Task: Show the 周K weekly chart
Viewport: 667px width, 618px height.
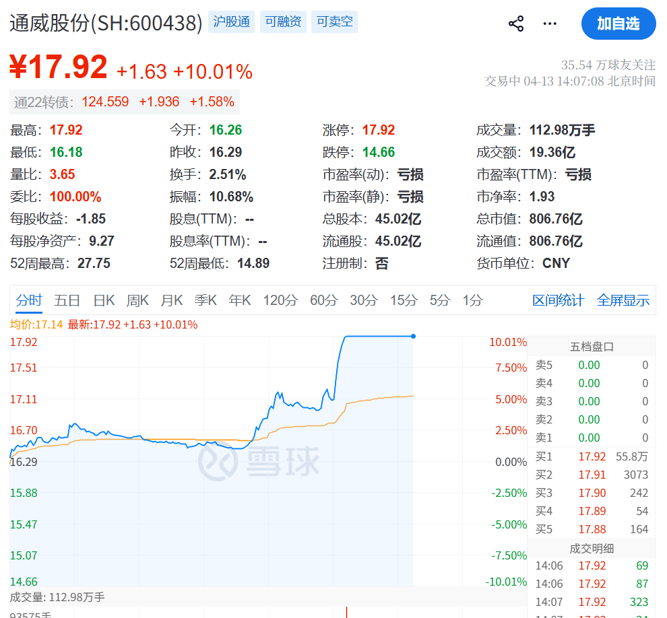Action: 138,300
